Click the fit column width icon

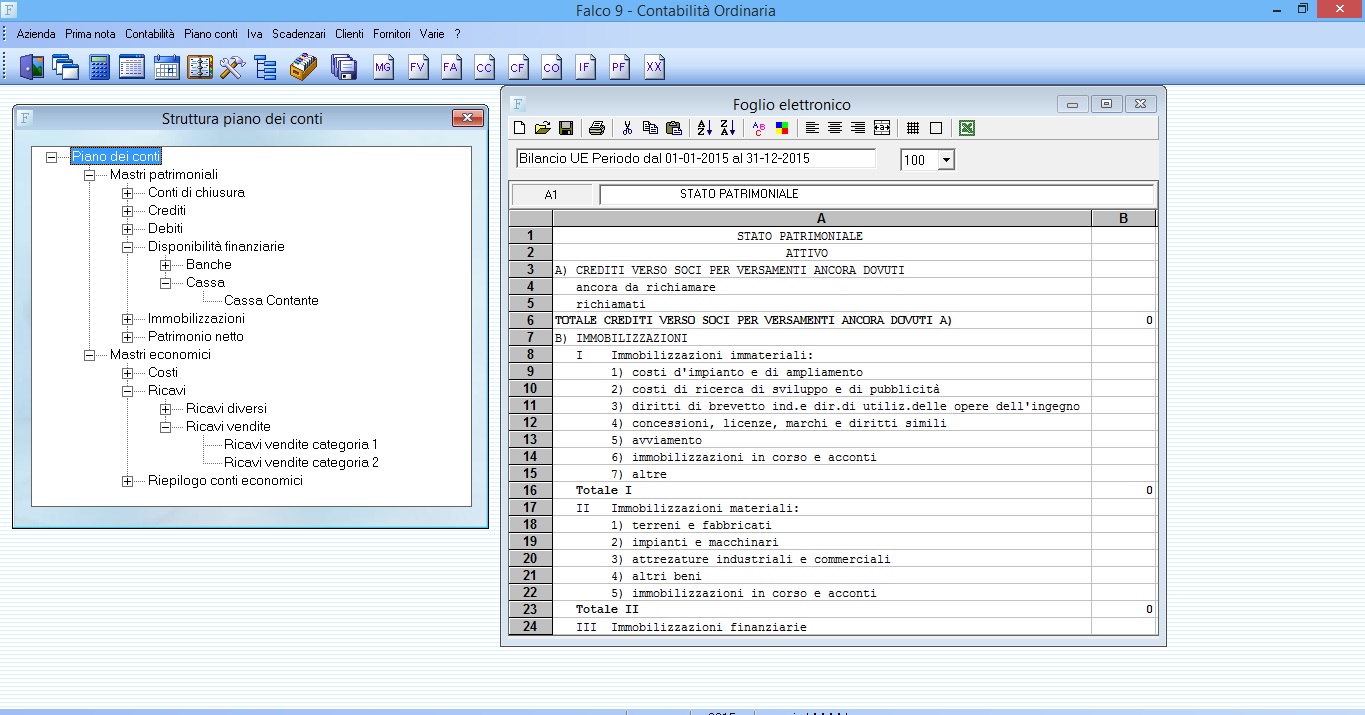[882, 128]
